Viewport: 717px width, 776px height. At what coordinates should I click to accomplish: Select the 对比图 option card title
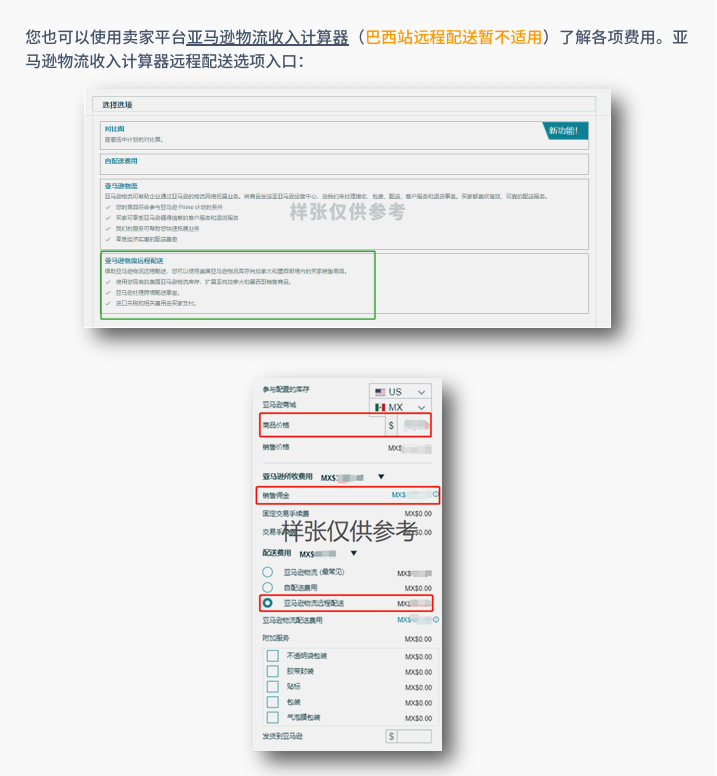coord(114,129)
